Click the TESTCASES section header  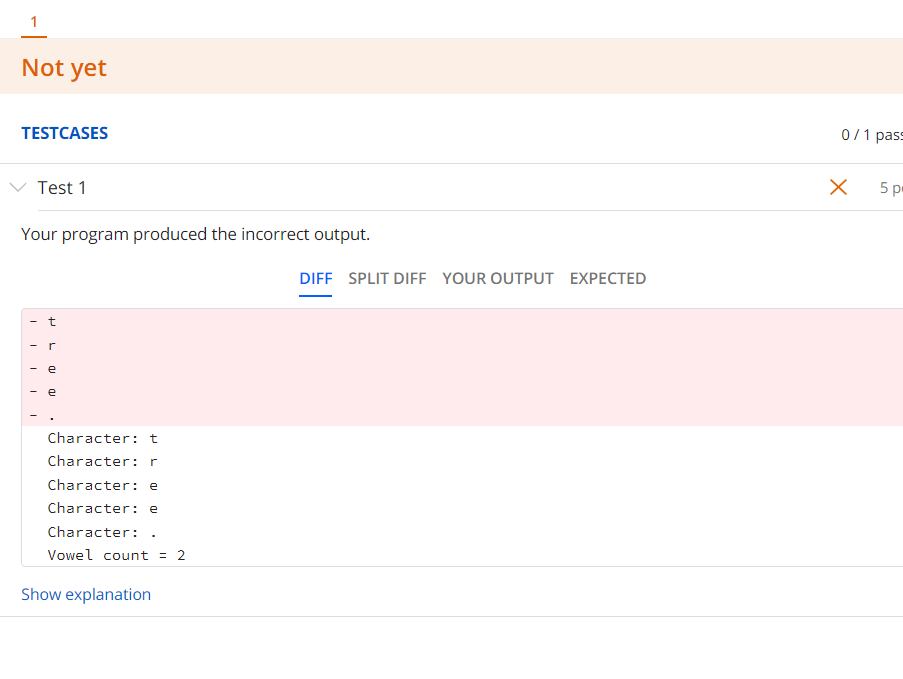click(x=64, y=133)
